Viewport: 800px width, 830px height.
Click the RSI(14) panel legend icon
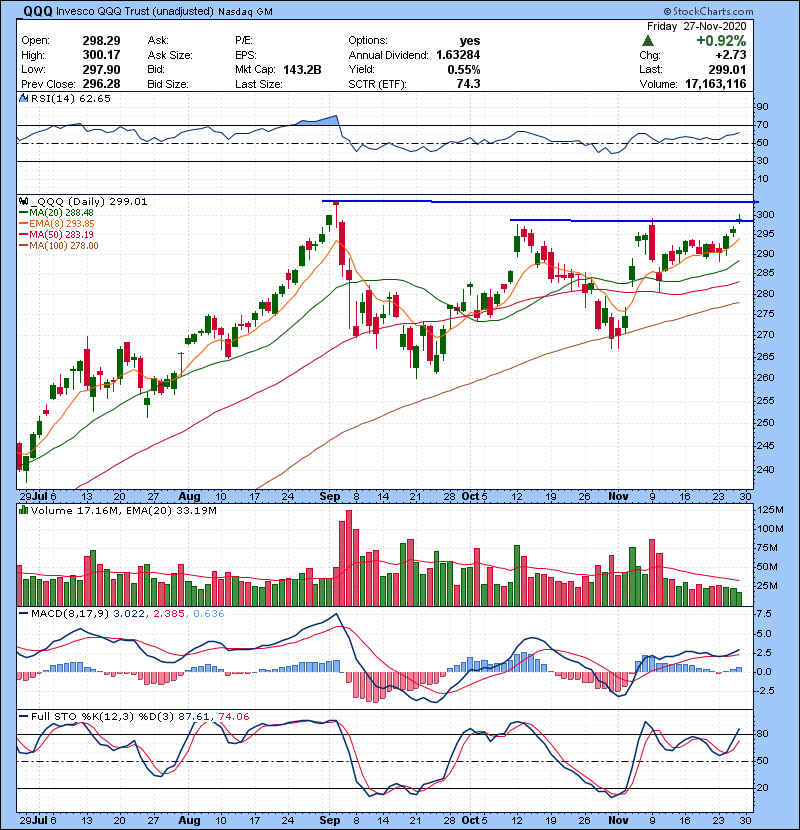tap(23, 98)
